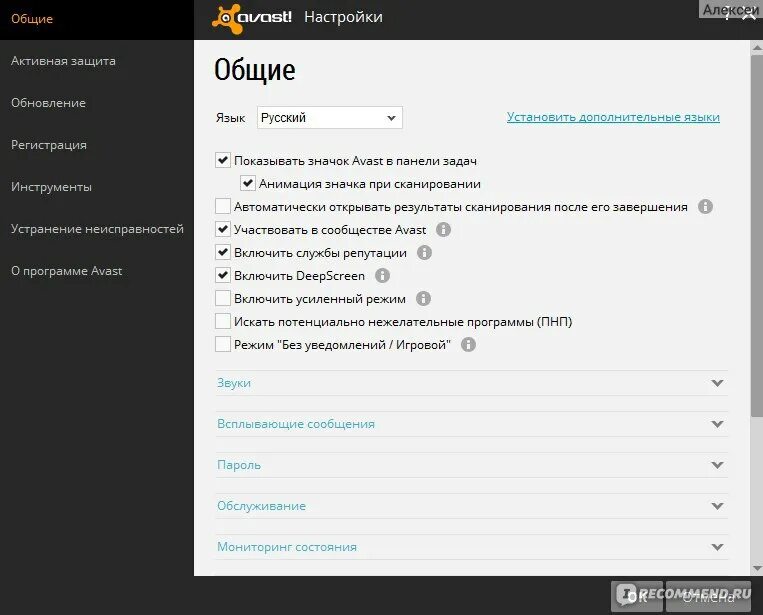Uncheck 'Анимация значка при сканировании'
763x615 pixels.
(248, 183)
